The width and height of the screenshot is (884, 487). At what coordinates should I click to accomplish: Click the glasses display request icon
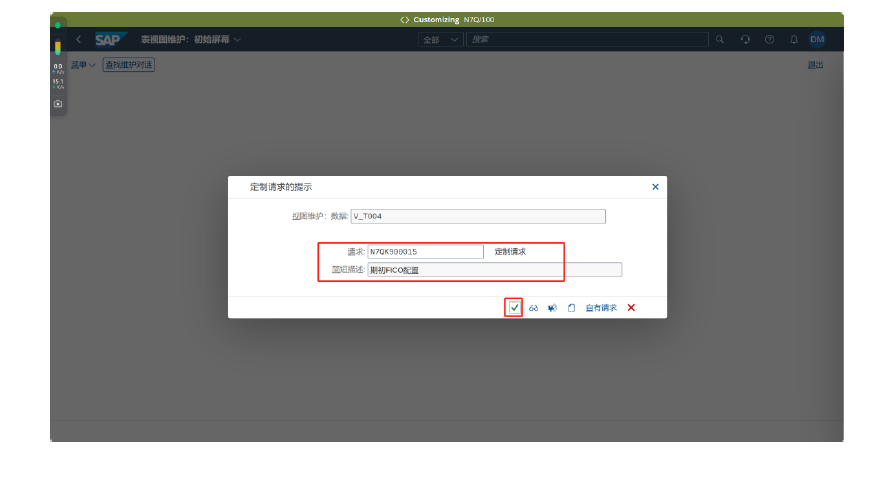pyautogui.click(x=534, y=308)
